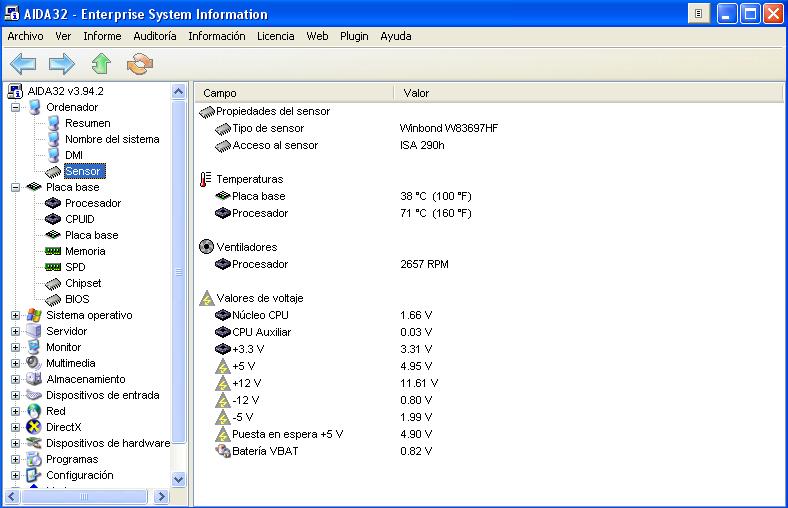
Task: Select the SPD memory item
Action: coord(75,267)
